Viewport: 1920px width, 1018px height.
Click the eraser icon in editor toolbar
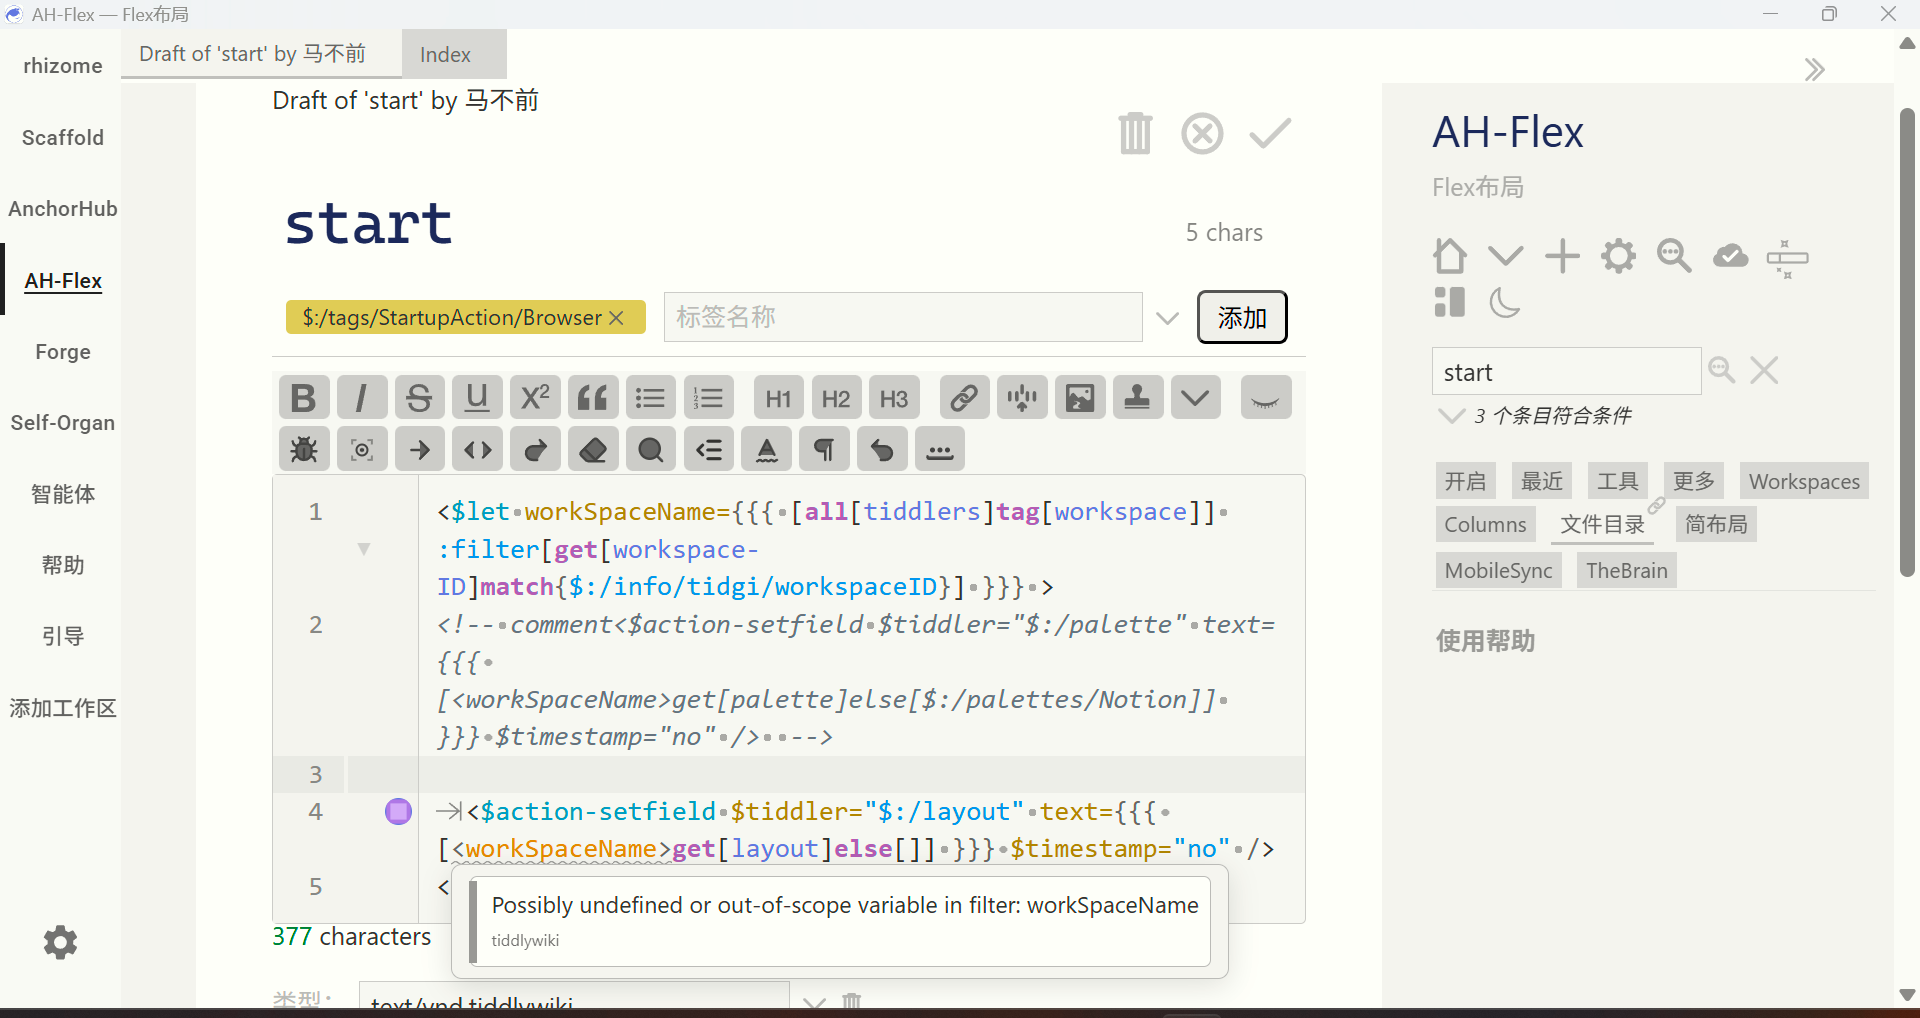(x=593, y=450)
